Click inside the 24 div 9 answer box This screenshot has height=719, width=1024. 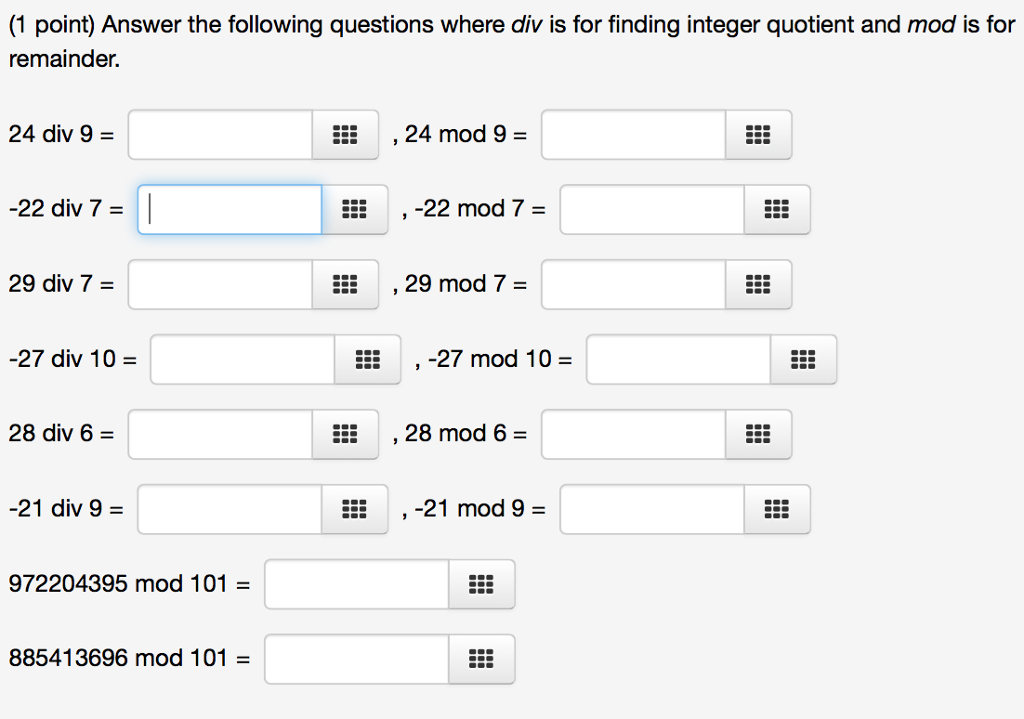point(220,134)
